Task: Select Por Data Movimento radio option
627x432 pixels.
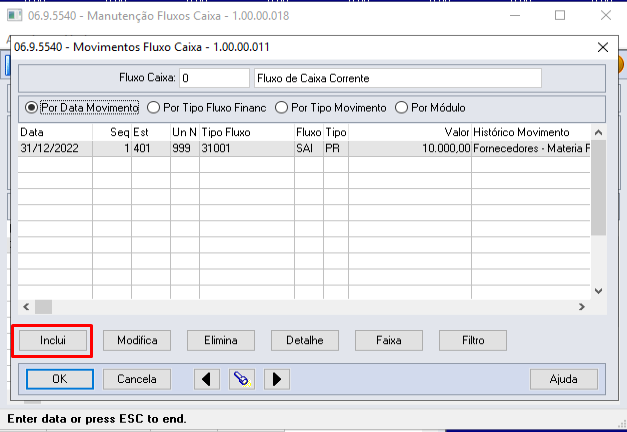Action: tap(82, 108)
